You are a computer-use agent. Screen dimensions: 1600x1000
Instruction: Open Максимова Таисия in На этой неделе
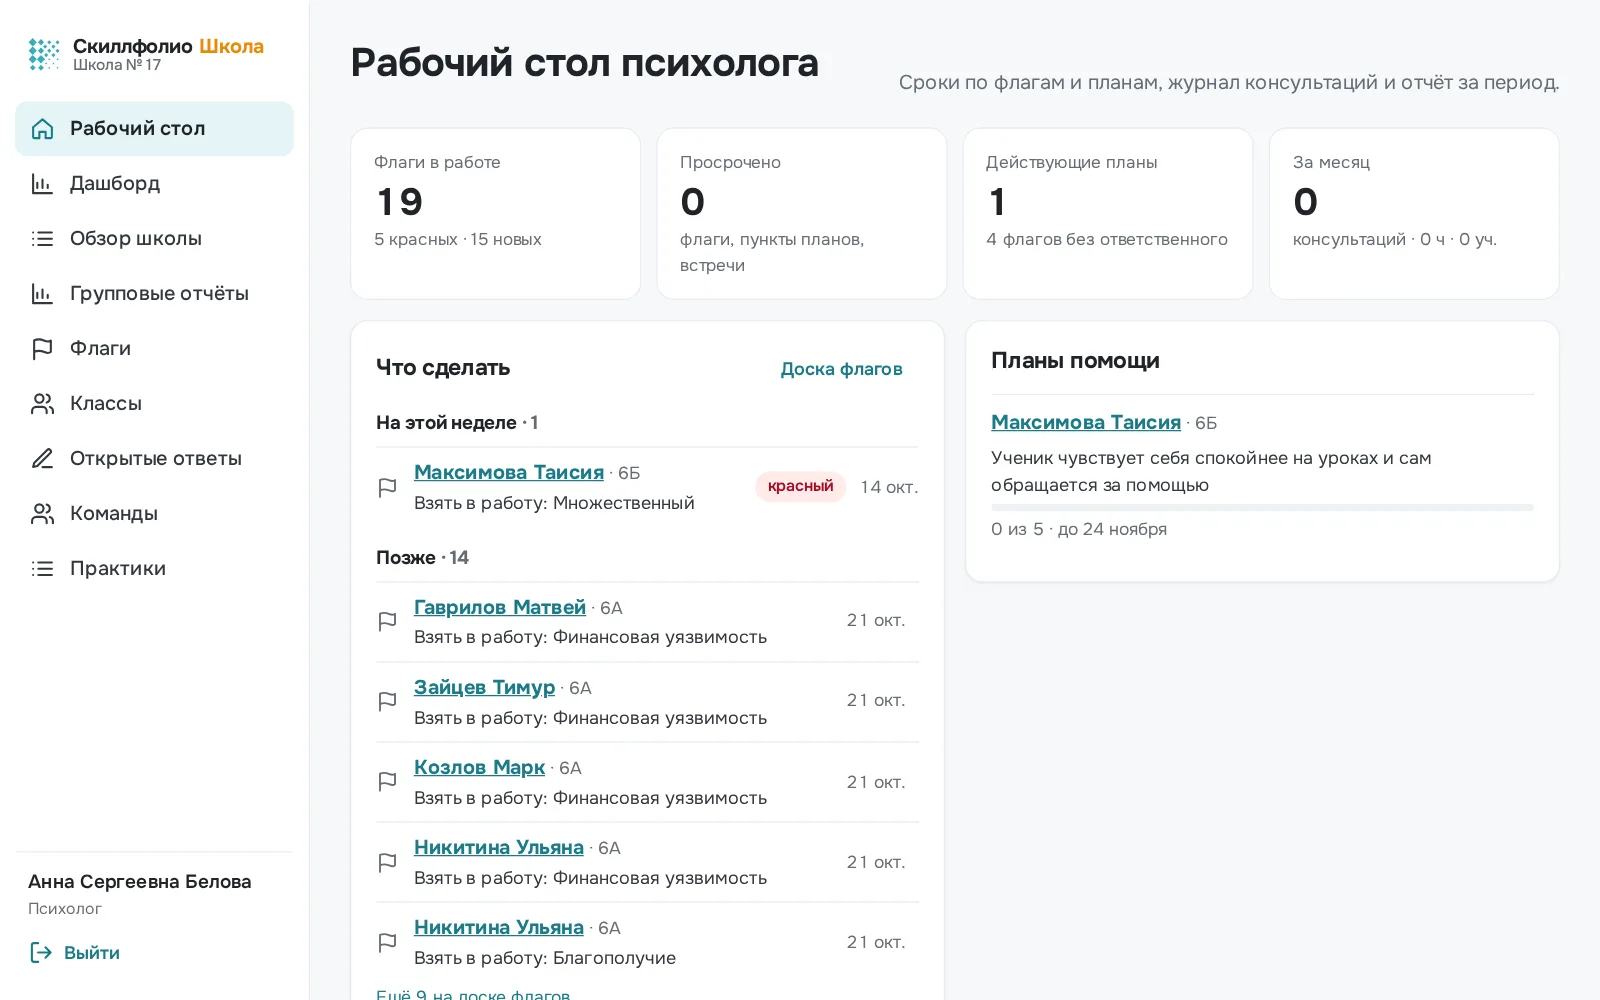coord(509,473)
